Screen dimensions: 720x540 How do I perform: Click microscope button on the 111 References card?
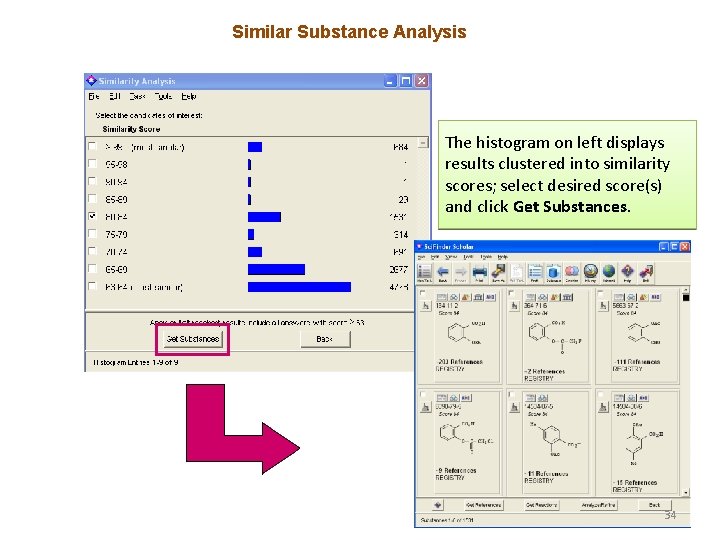click(603, 306)
